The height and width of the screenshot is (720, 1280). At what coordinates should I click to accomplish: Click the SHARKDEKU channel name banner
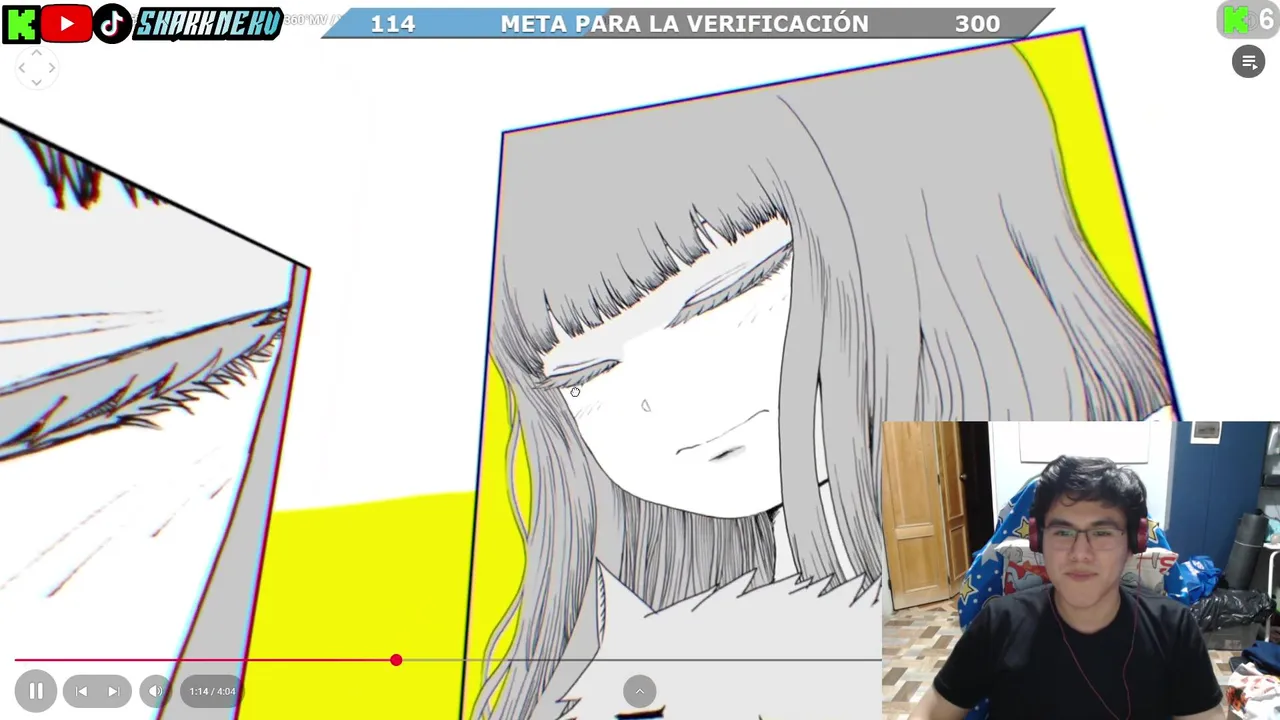coord(208,23)
